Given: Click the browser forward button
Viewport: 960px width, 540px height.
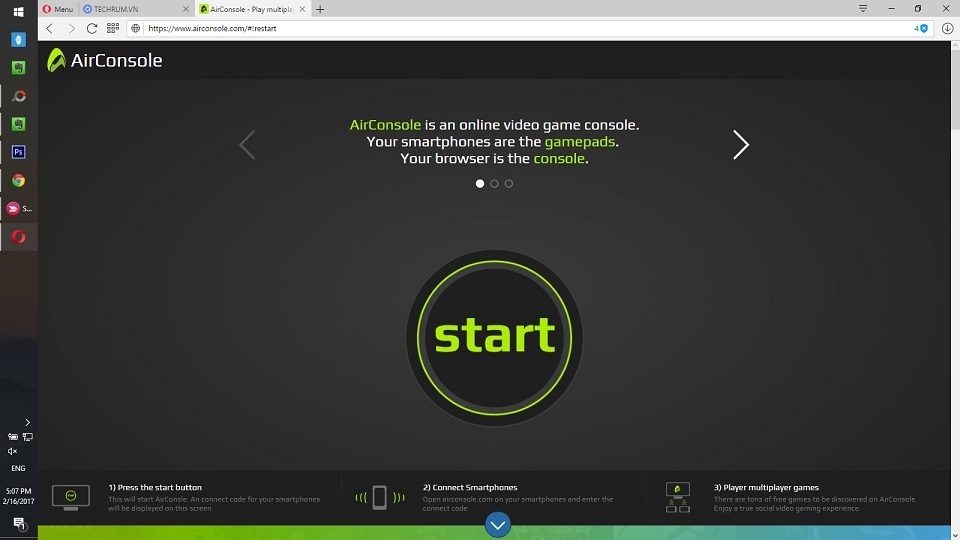Looking at the screenshot, I should [x=71, y=28].
